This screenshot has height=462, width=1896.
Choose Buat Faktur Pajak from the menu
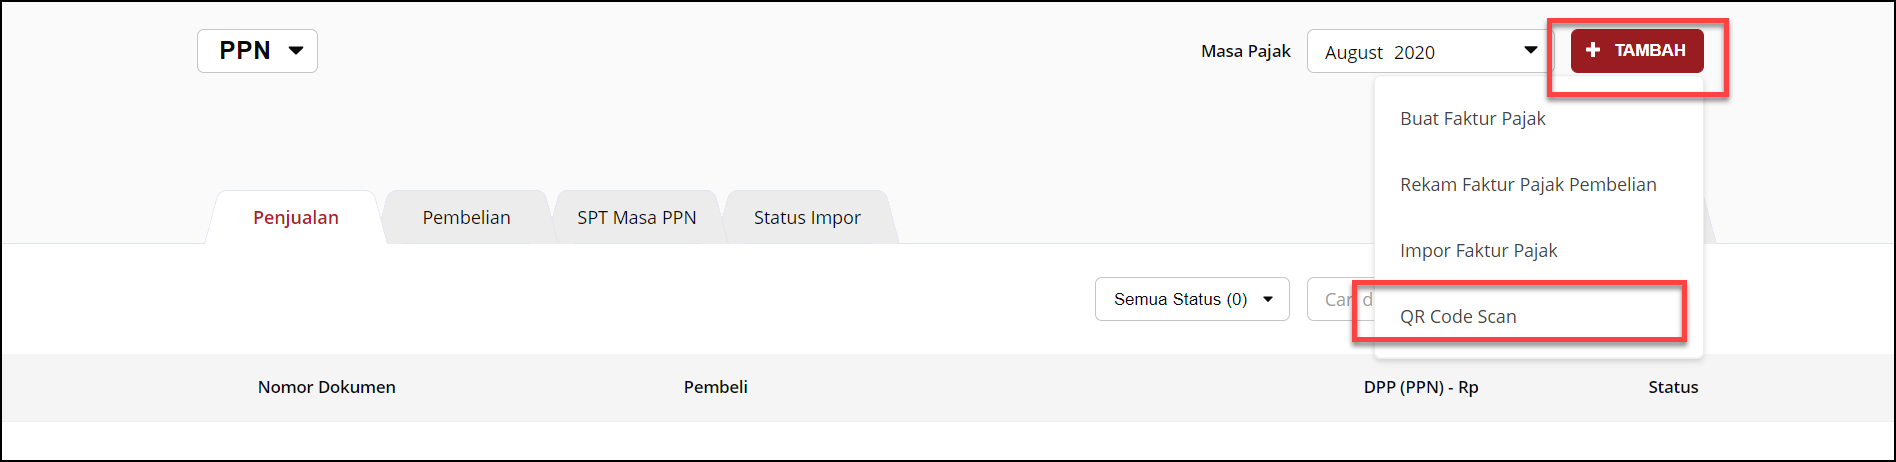tap(1472, 119)
